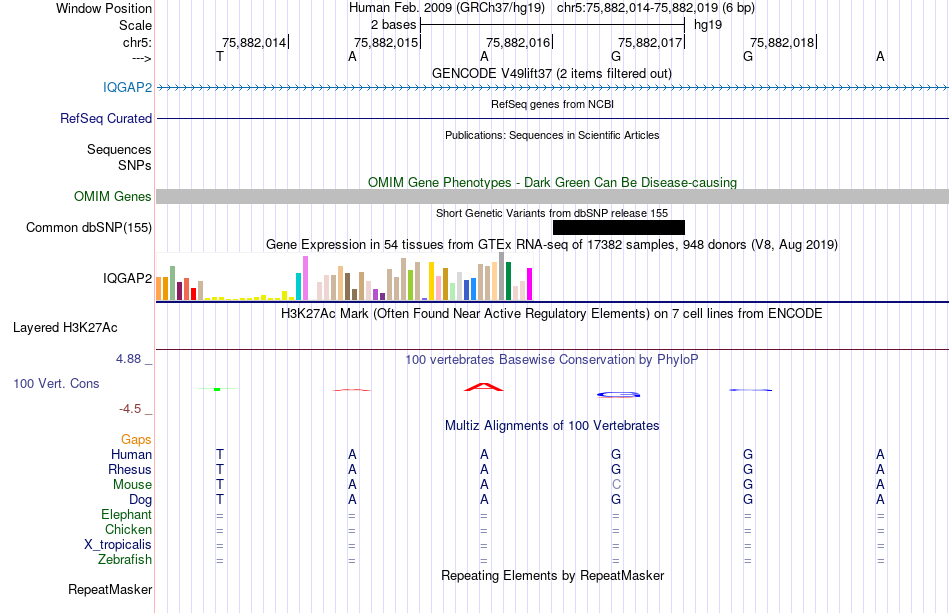Image resolution: width=950 pixels, height=613 pixels.
Task: Click the RefSeq genes from NCBI title
Action: coord(552,104)
